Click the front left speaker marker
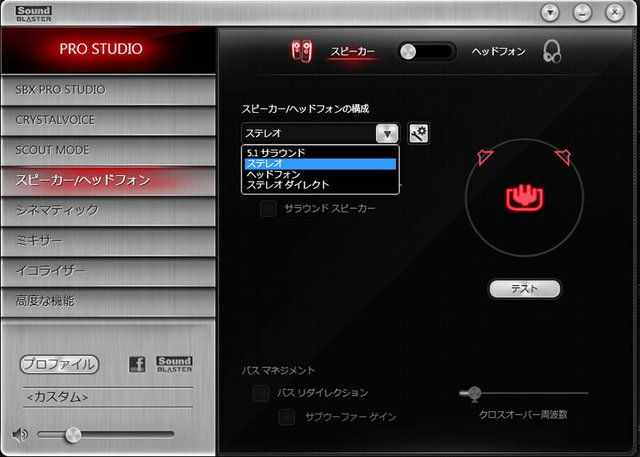 click(x=485, y=157)
